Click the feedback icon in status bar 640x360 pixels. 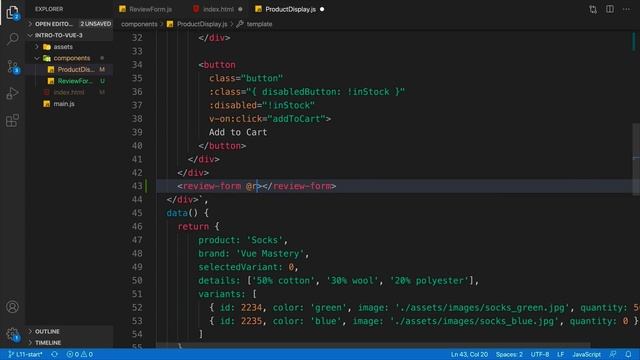click(x=613, y=354)
